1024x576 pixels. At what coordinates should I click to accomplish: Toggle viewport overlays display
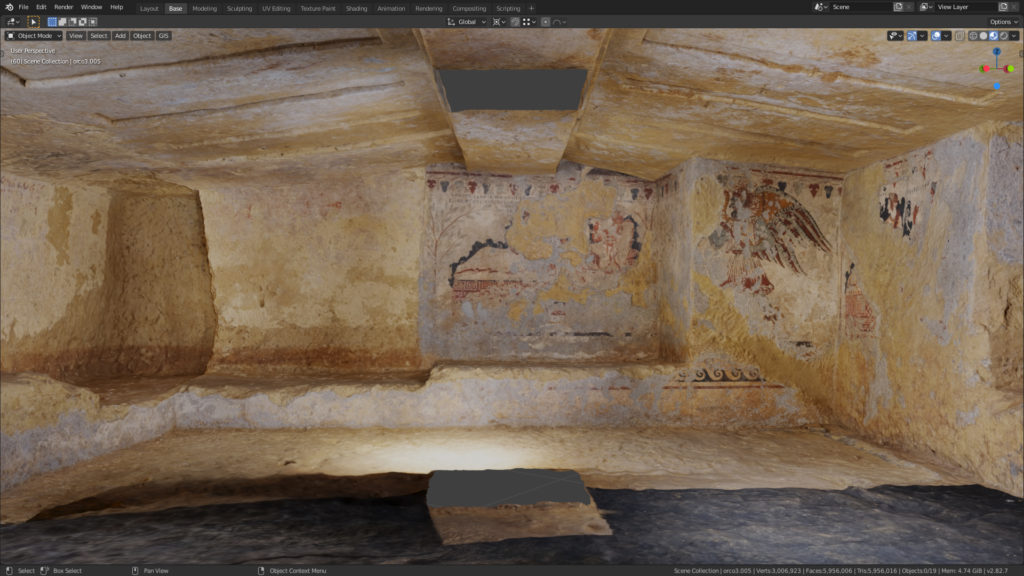[x=936, y=36]
